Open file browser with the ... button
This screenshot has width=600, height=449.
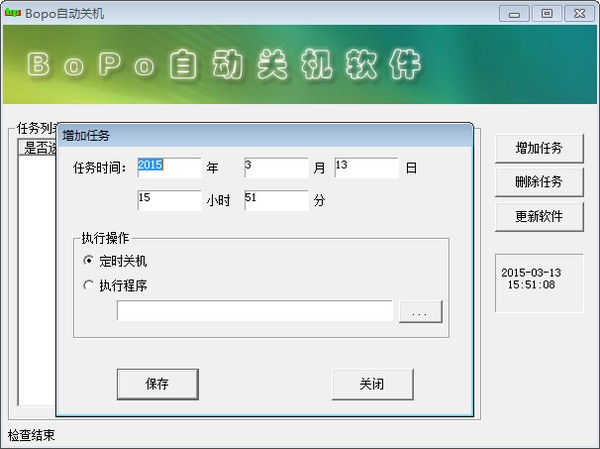(421, 312)
